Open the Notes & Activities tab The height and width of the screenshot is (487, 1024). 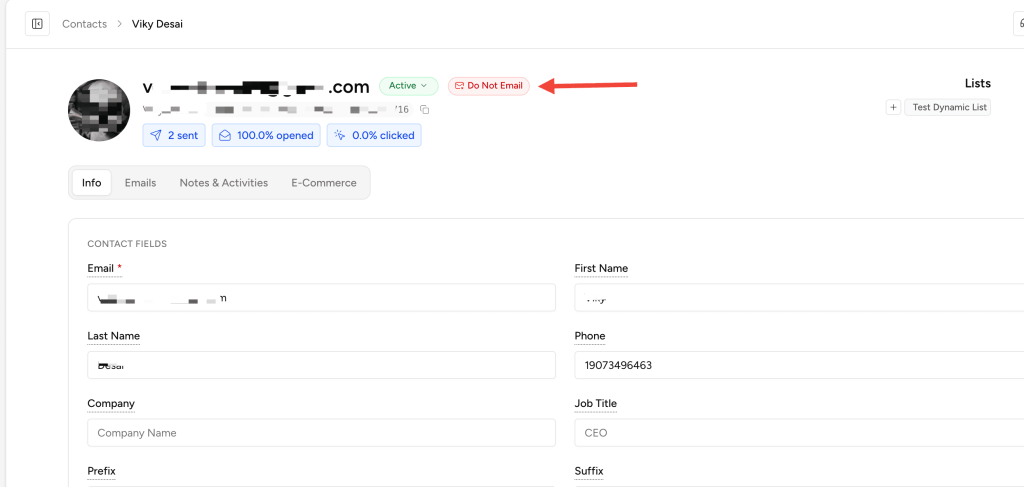tap(223, 183)
